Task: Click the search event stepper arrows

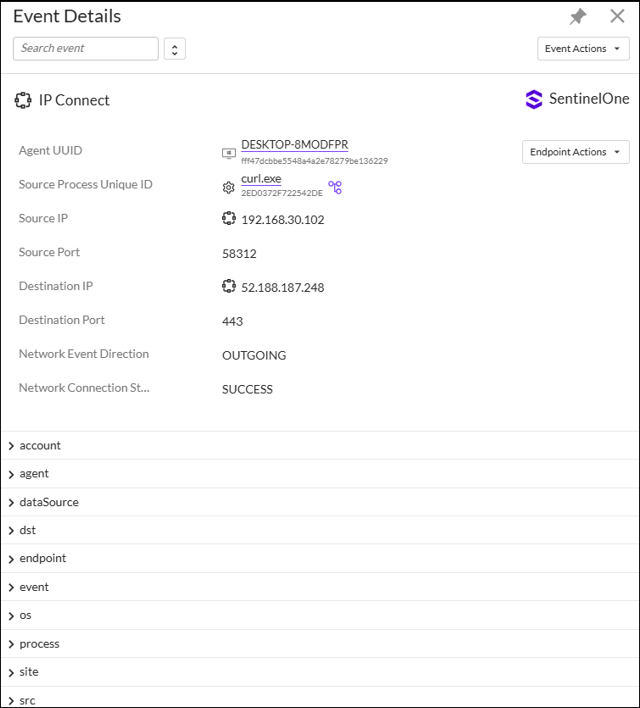Action: pos(175,49)
